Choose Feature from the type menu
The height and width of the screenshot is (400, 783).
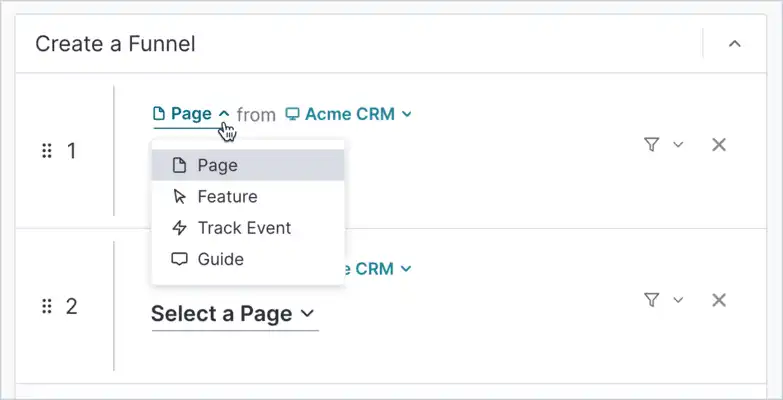pyautogui.click(x=248, y=197)
